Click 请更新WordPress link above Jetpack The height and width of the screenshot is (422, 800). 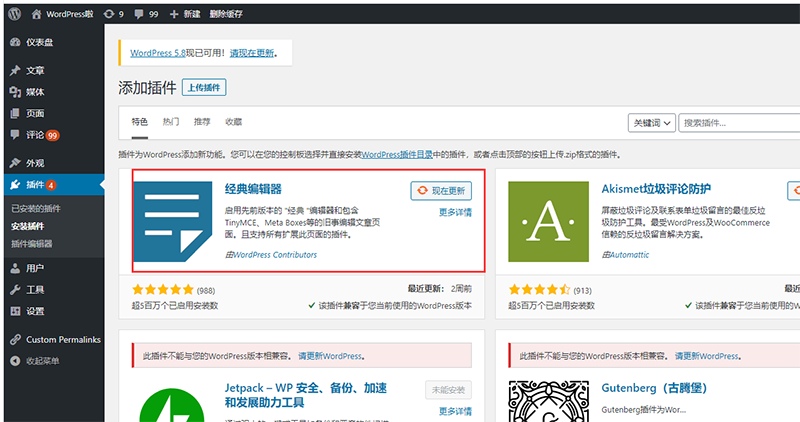click(330, 356)
